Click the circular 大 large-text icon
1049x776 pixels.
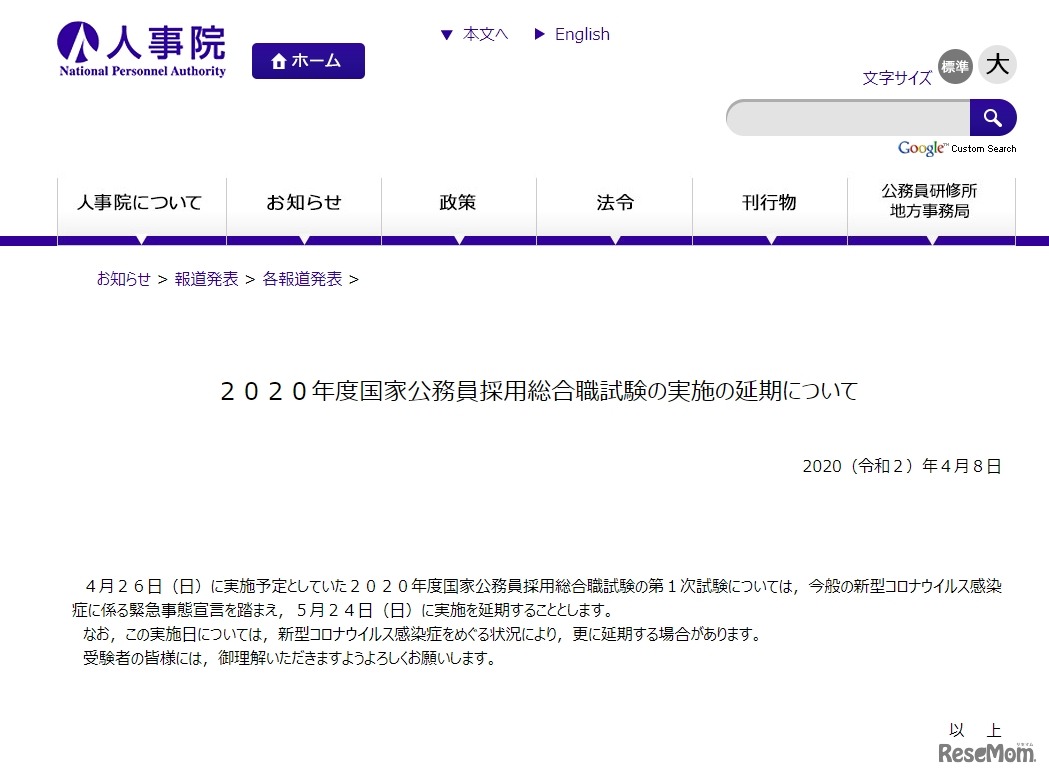point(996,65)
